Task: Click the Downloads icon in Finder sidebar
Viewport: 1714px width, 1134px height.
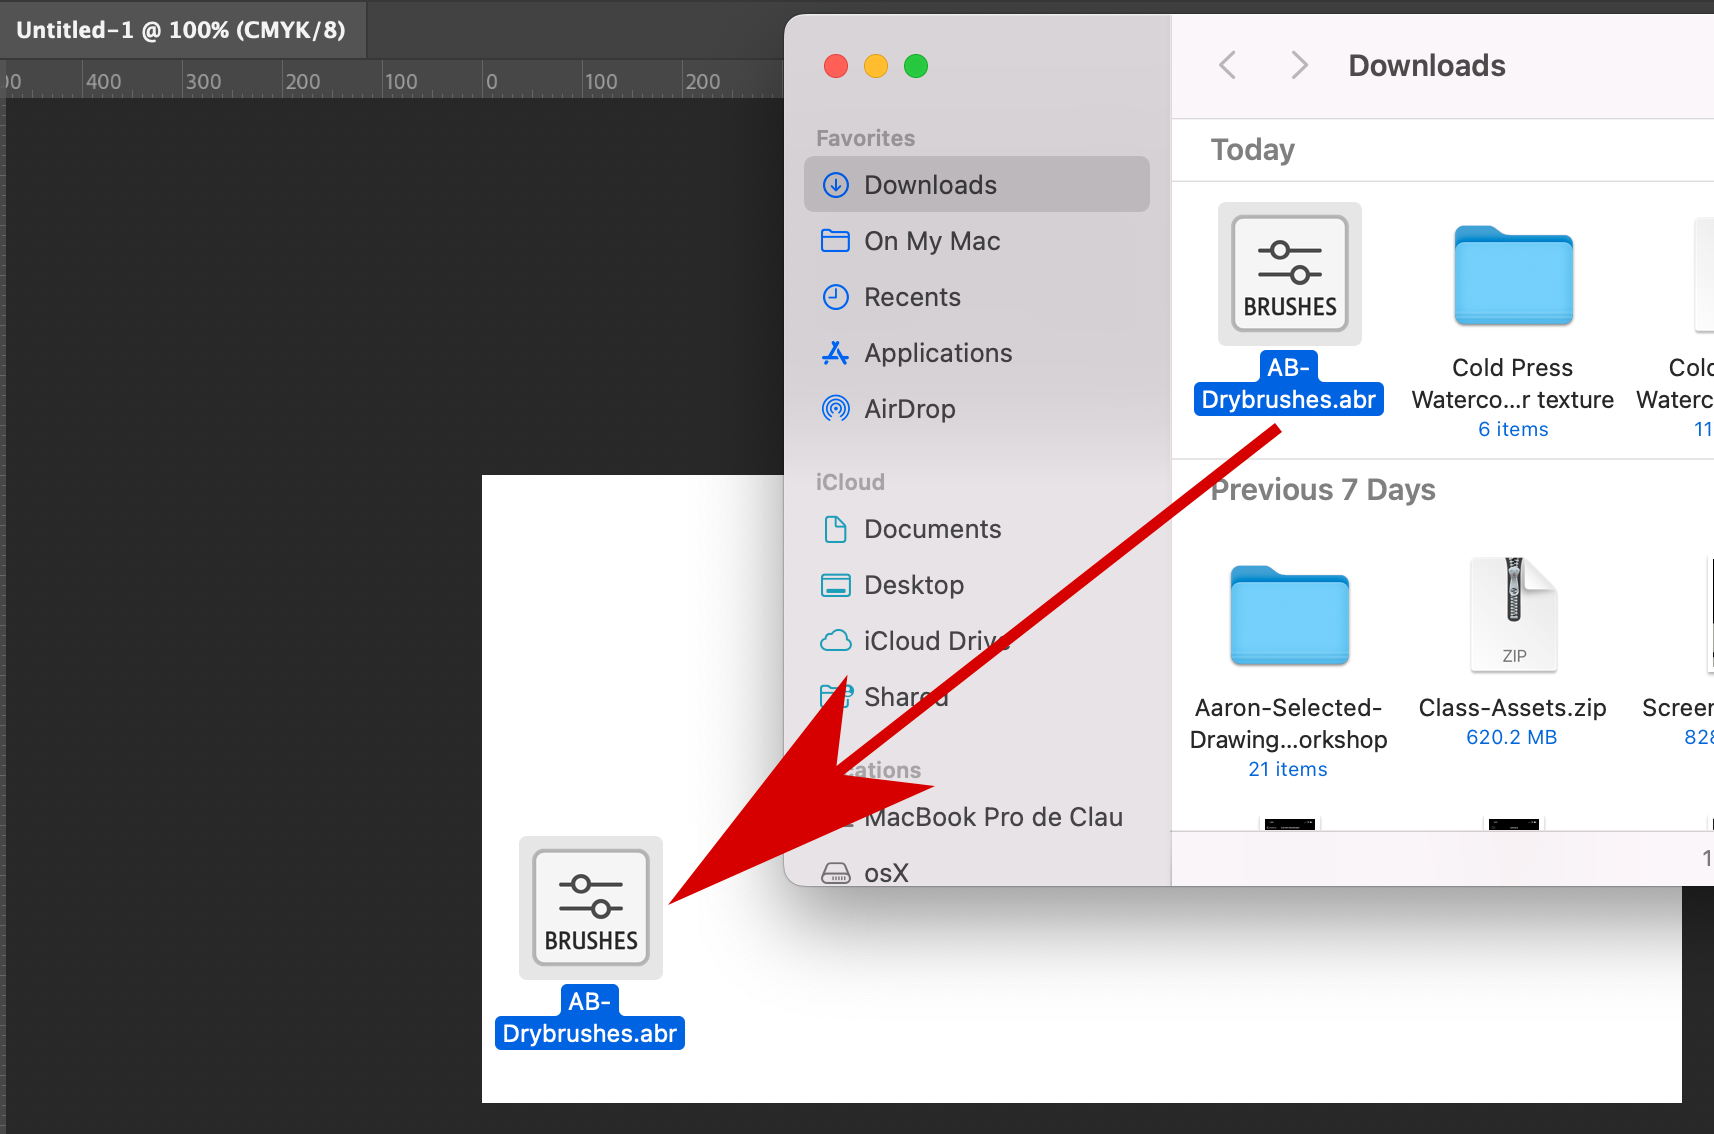Action: click(836, 185)
